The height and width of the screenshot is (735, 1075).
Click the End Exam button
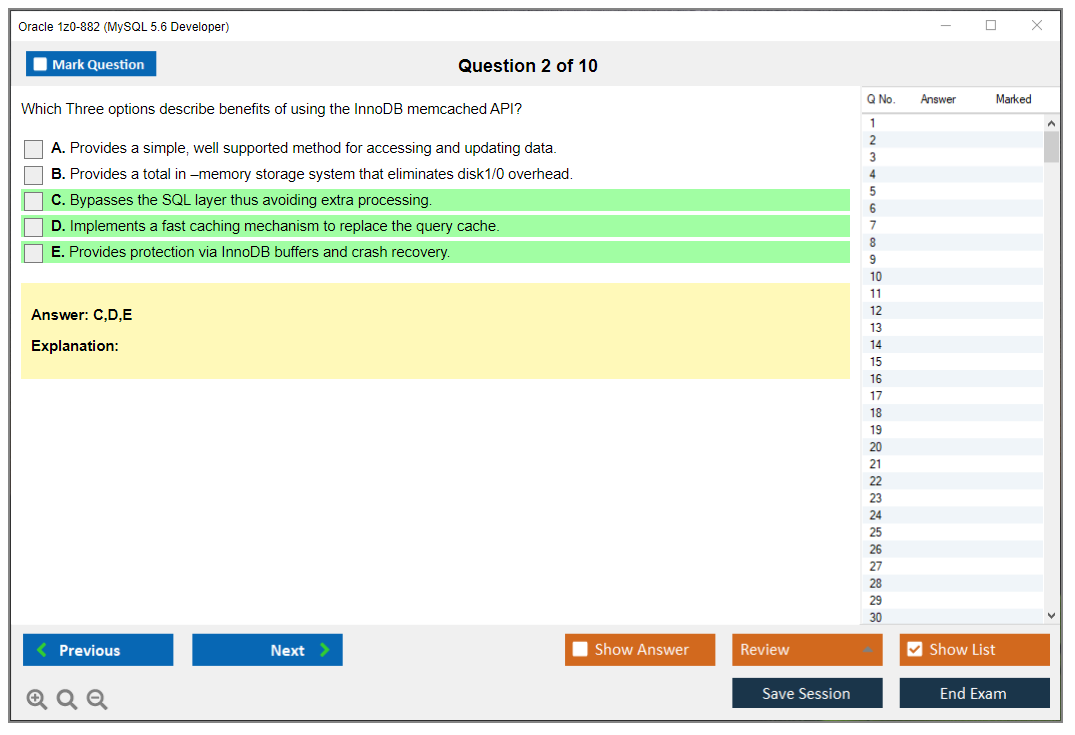click(x=974, y=692)
